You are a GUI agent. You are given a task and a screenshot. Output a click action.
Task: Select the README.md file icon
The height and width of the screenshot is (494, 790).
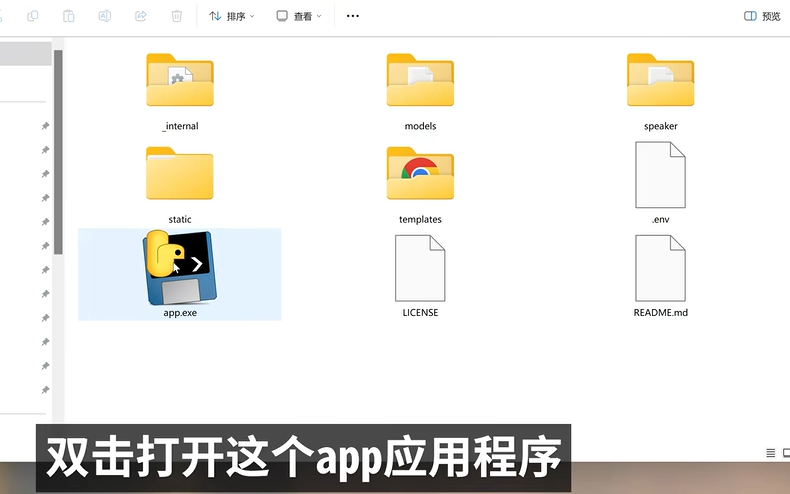point(661,268)
